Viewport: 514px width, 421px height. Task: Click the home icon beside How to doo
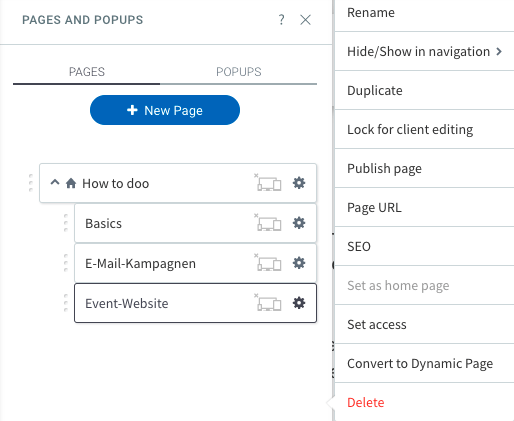tap(71, 183)
